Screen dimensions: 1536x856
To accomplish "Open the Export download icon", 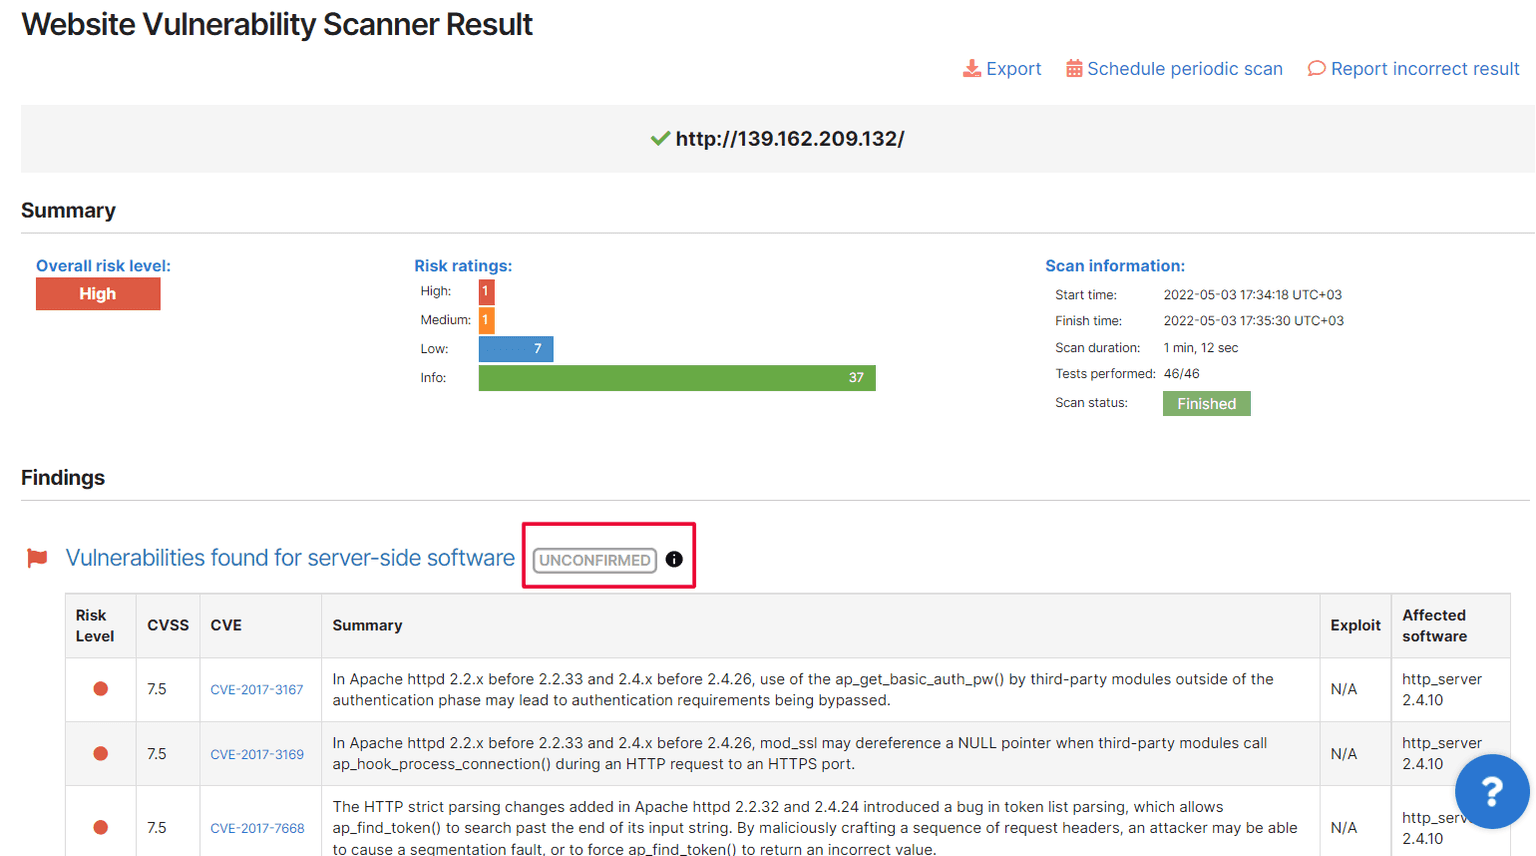I will click(971, 68).
